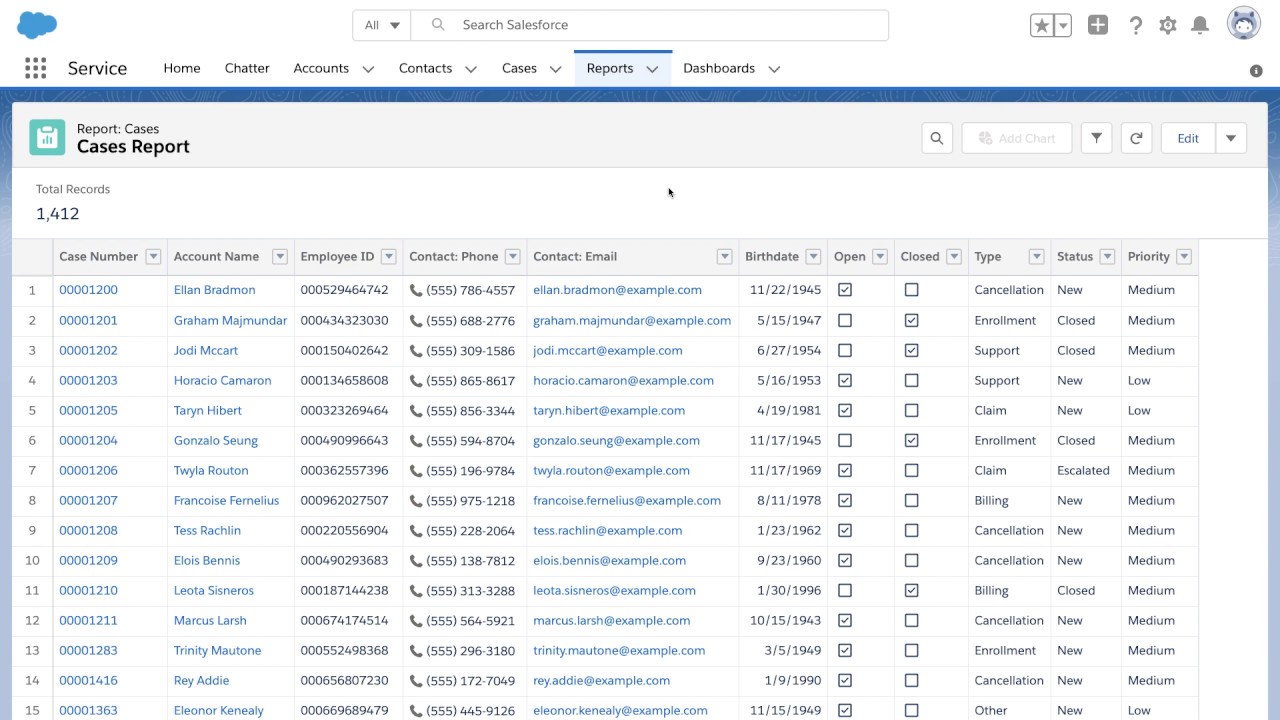Expand the Edit button dropdown arrow
Screen dimensions: 1280x720
(x=1231, y=138)
